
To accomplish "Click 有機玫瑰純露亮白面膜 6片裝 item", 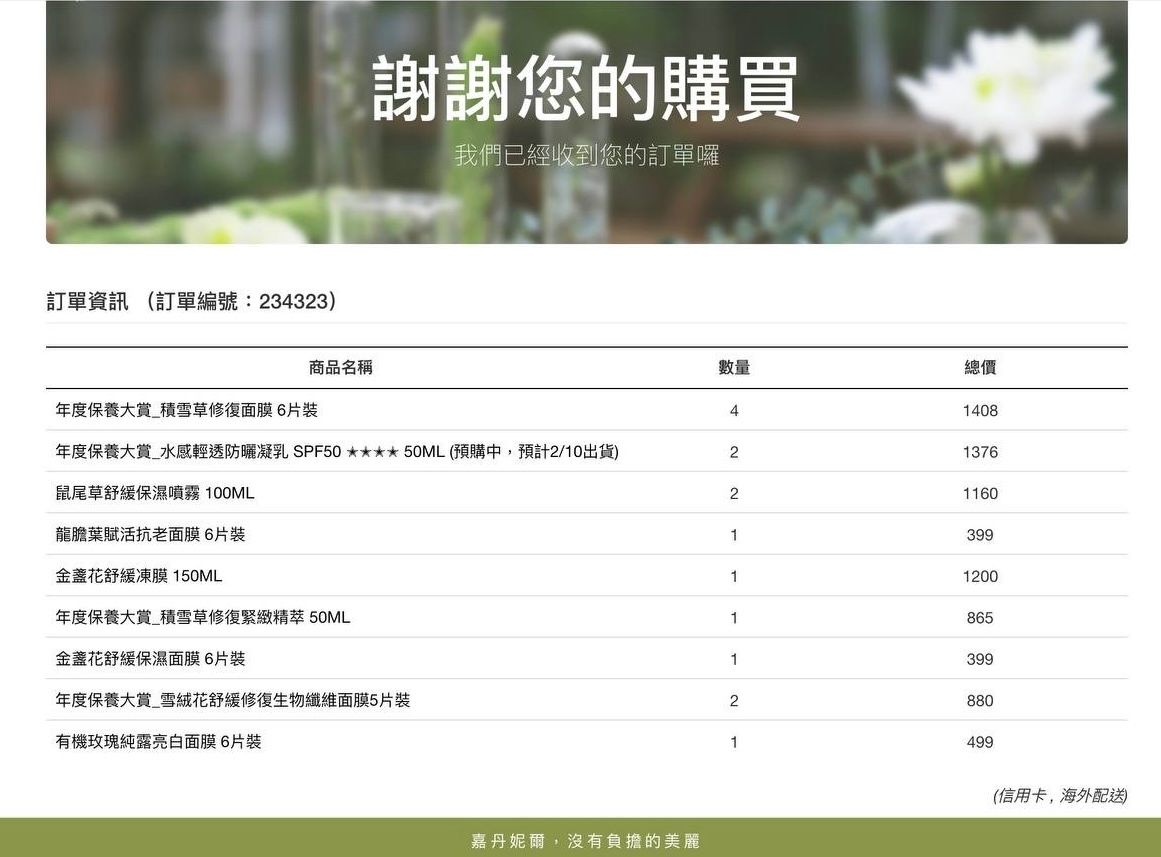I will pos(158,742).
